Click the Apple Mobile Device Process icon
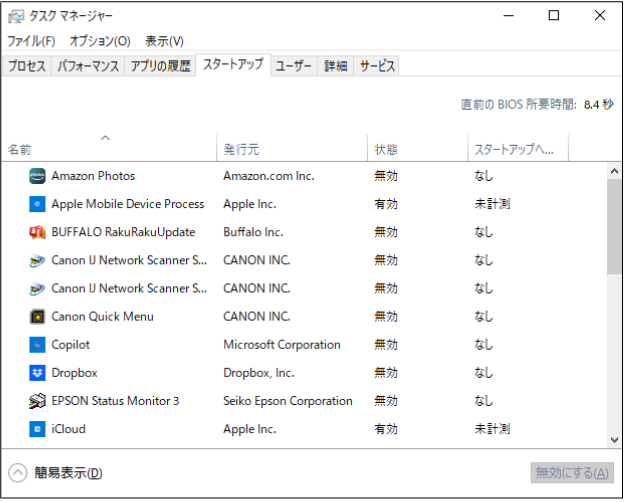Viewport: 625px width, 502px height. tap(37, 204)
